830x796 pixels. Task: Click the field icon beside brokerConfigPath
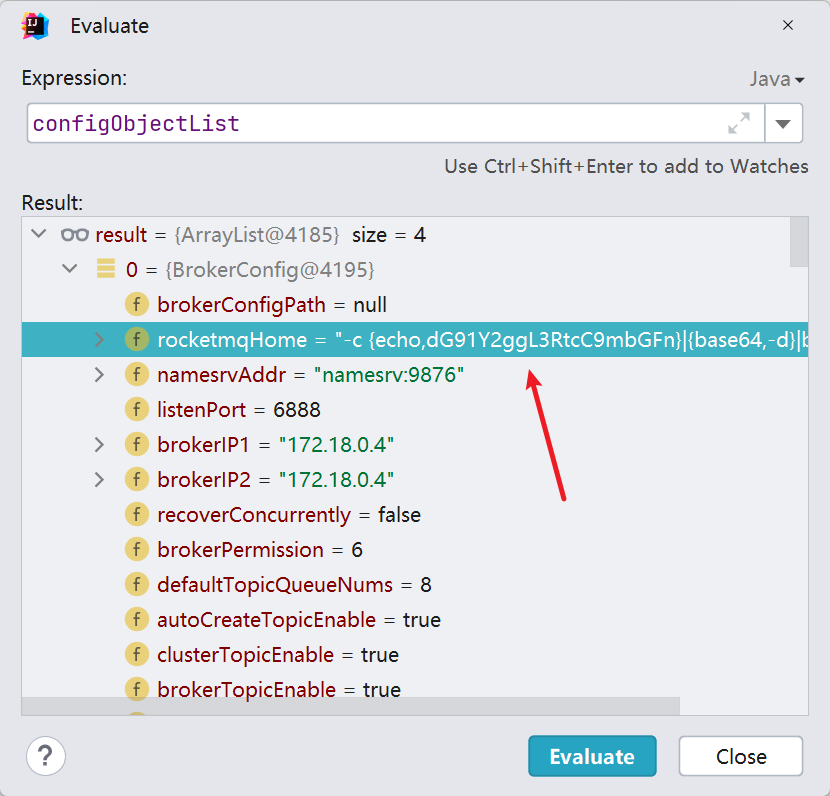coord(137,304)
